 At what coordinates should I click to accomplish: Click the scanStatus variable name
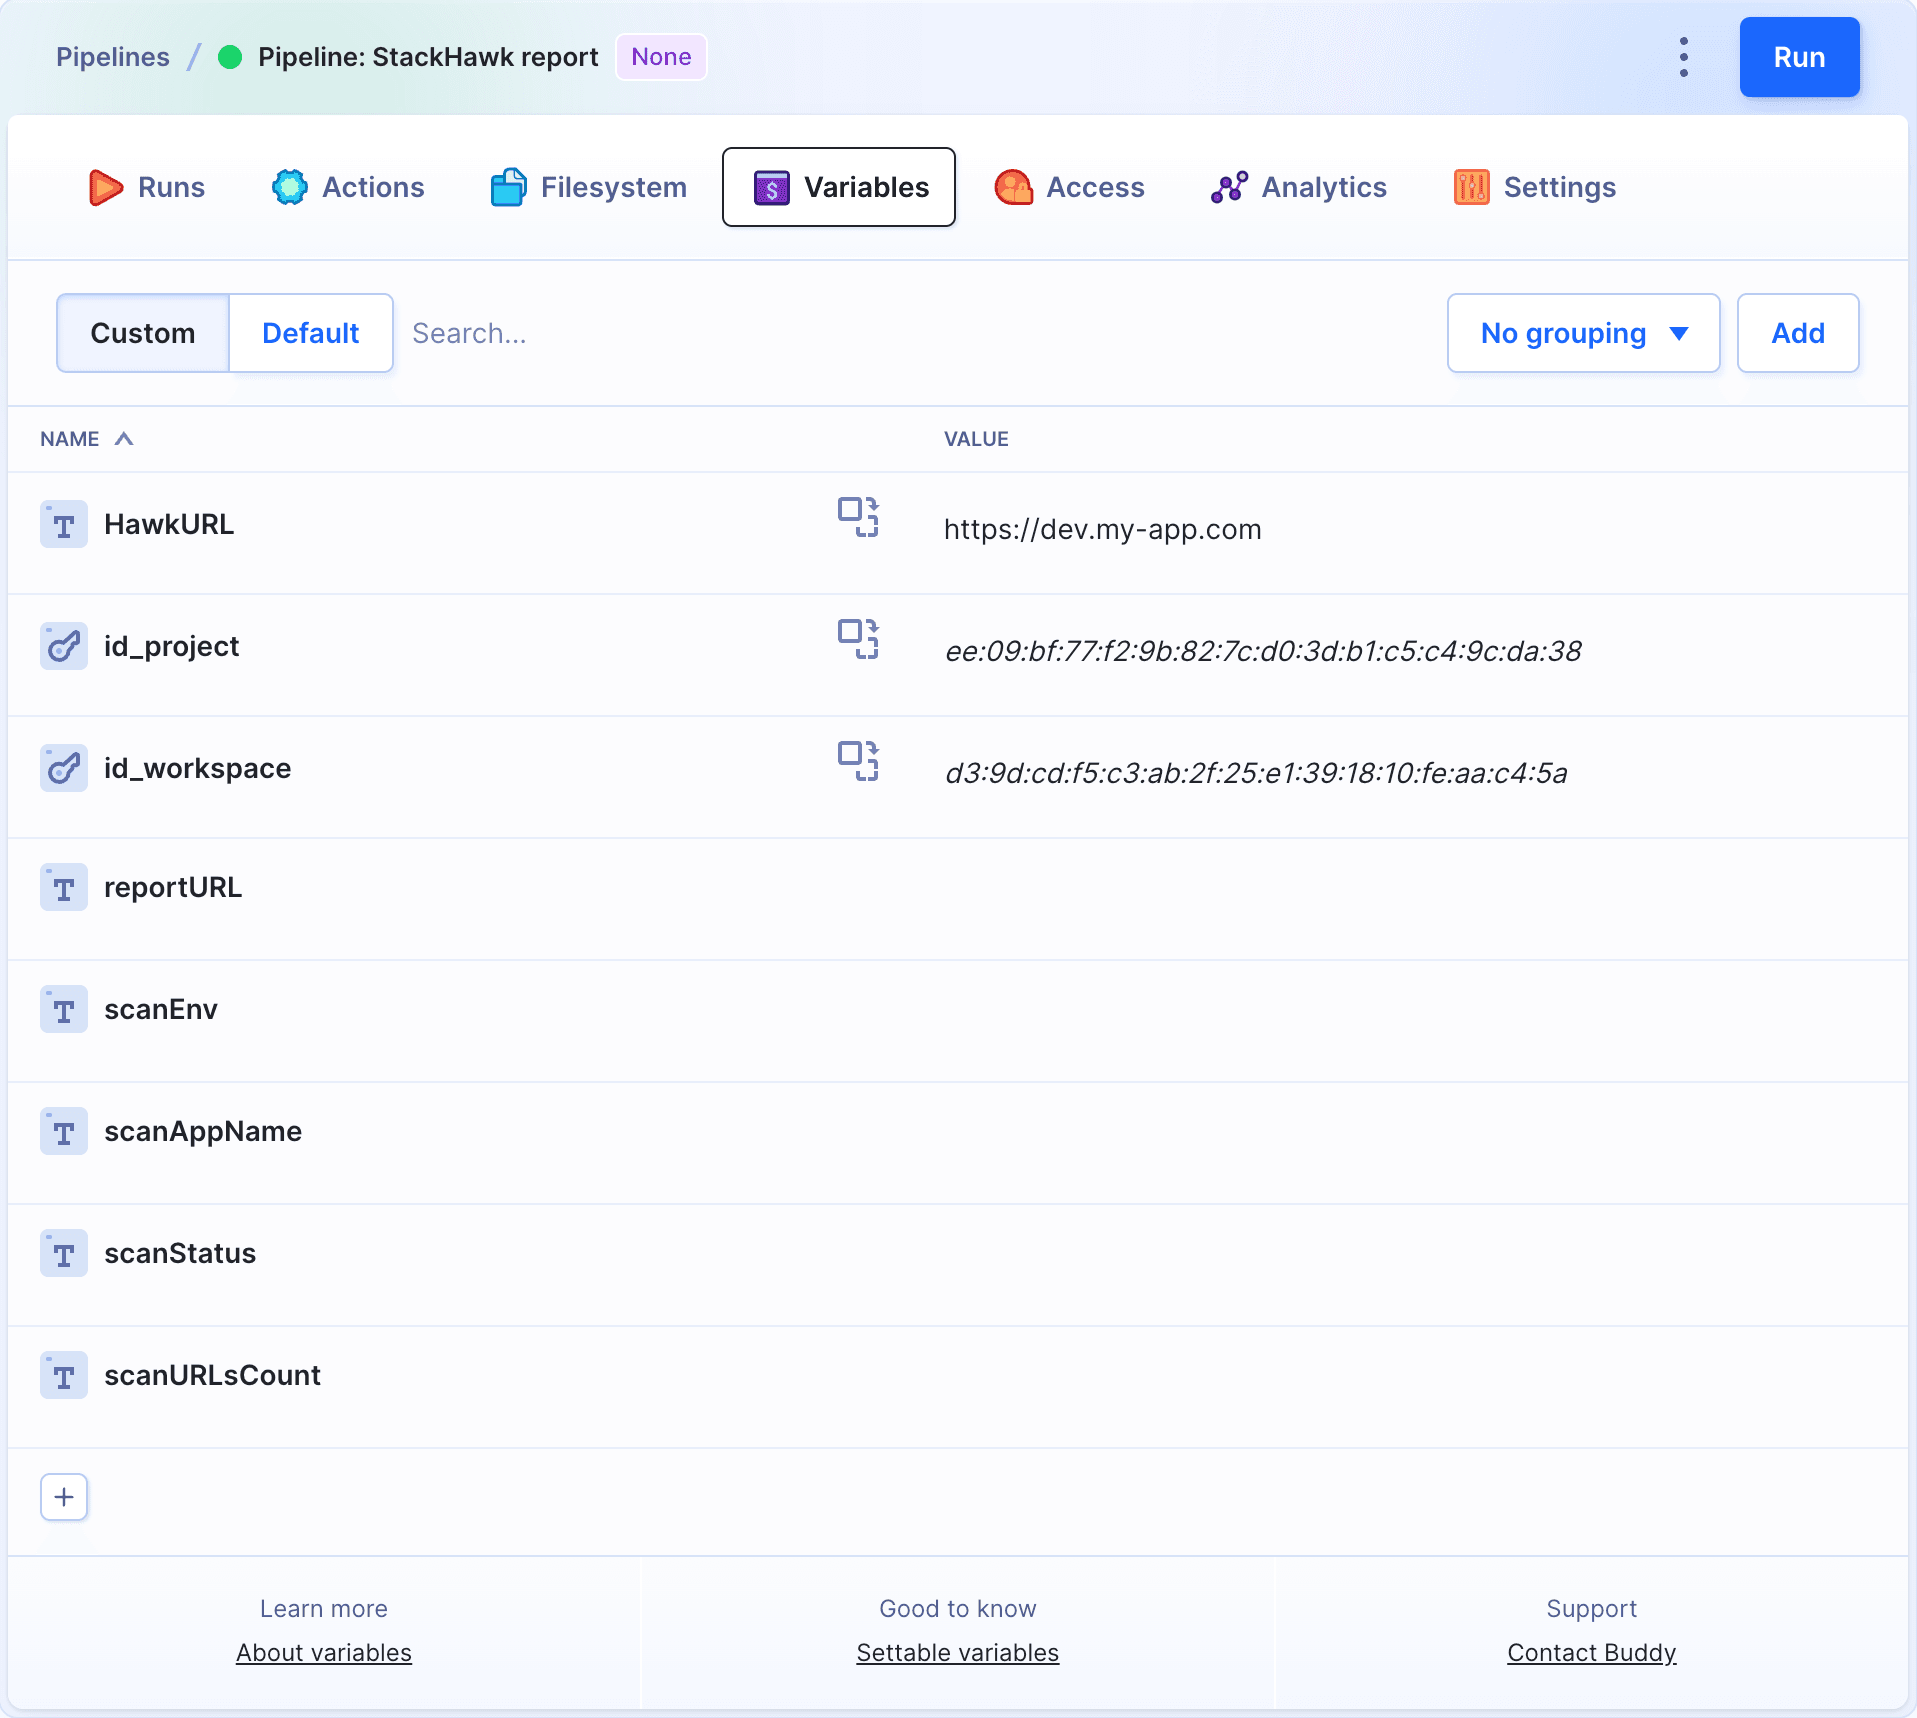click(180, 1254)
